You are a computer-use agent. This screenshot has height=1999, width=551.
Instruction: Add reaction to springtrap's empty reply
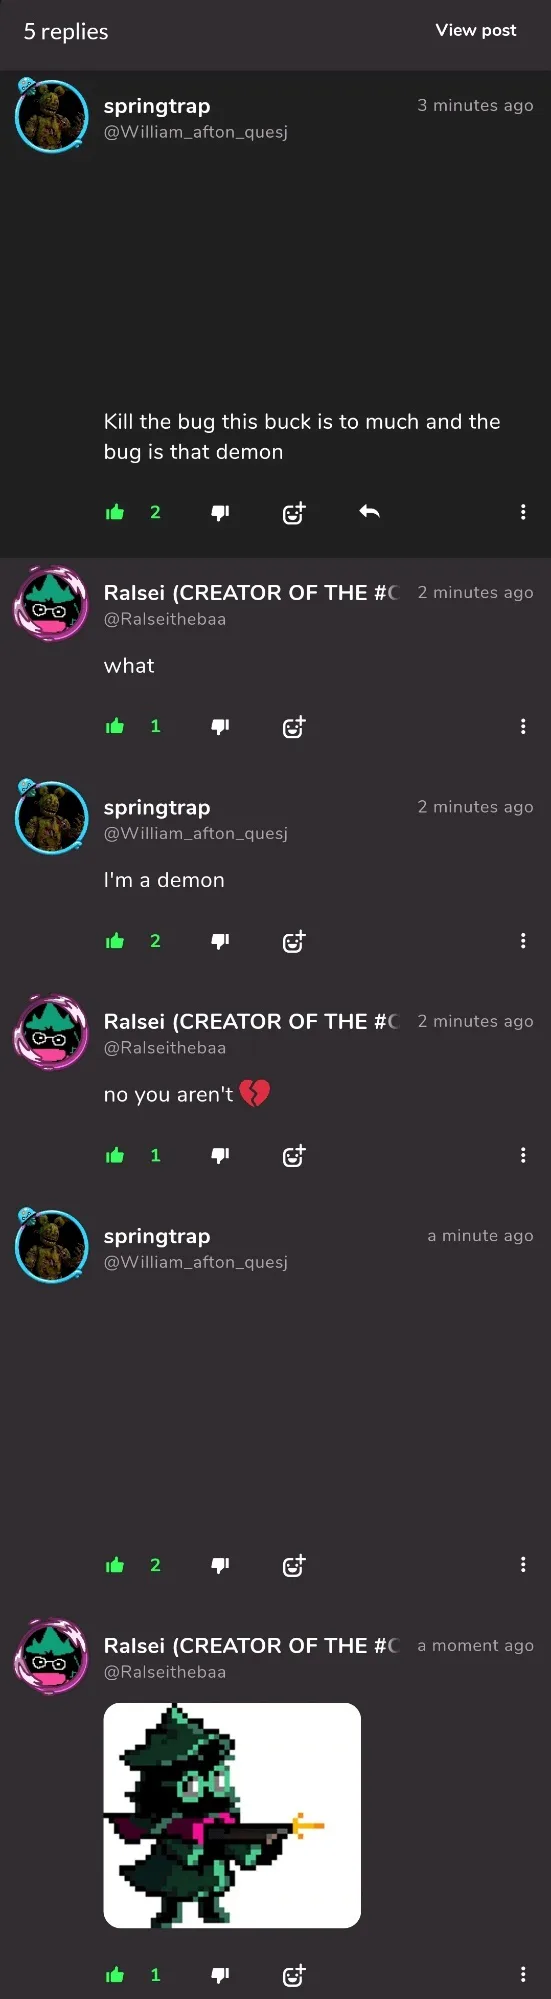(293, 1565)
